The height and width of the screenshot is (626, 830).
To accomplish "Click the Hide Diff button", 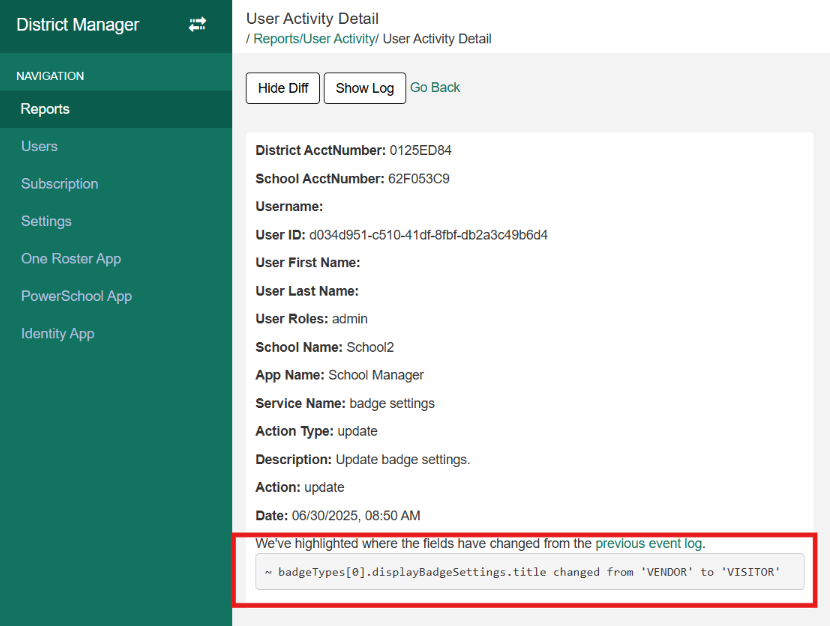I will pos(283,88).
